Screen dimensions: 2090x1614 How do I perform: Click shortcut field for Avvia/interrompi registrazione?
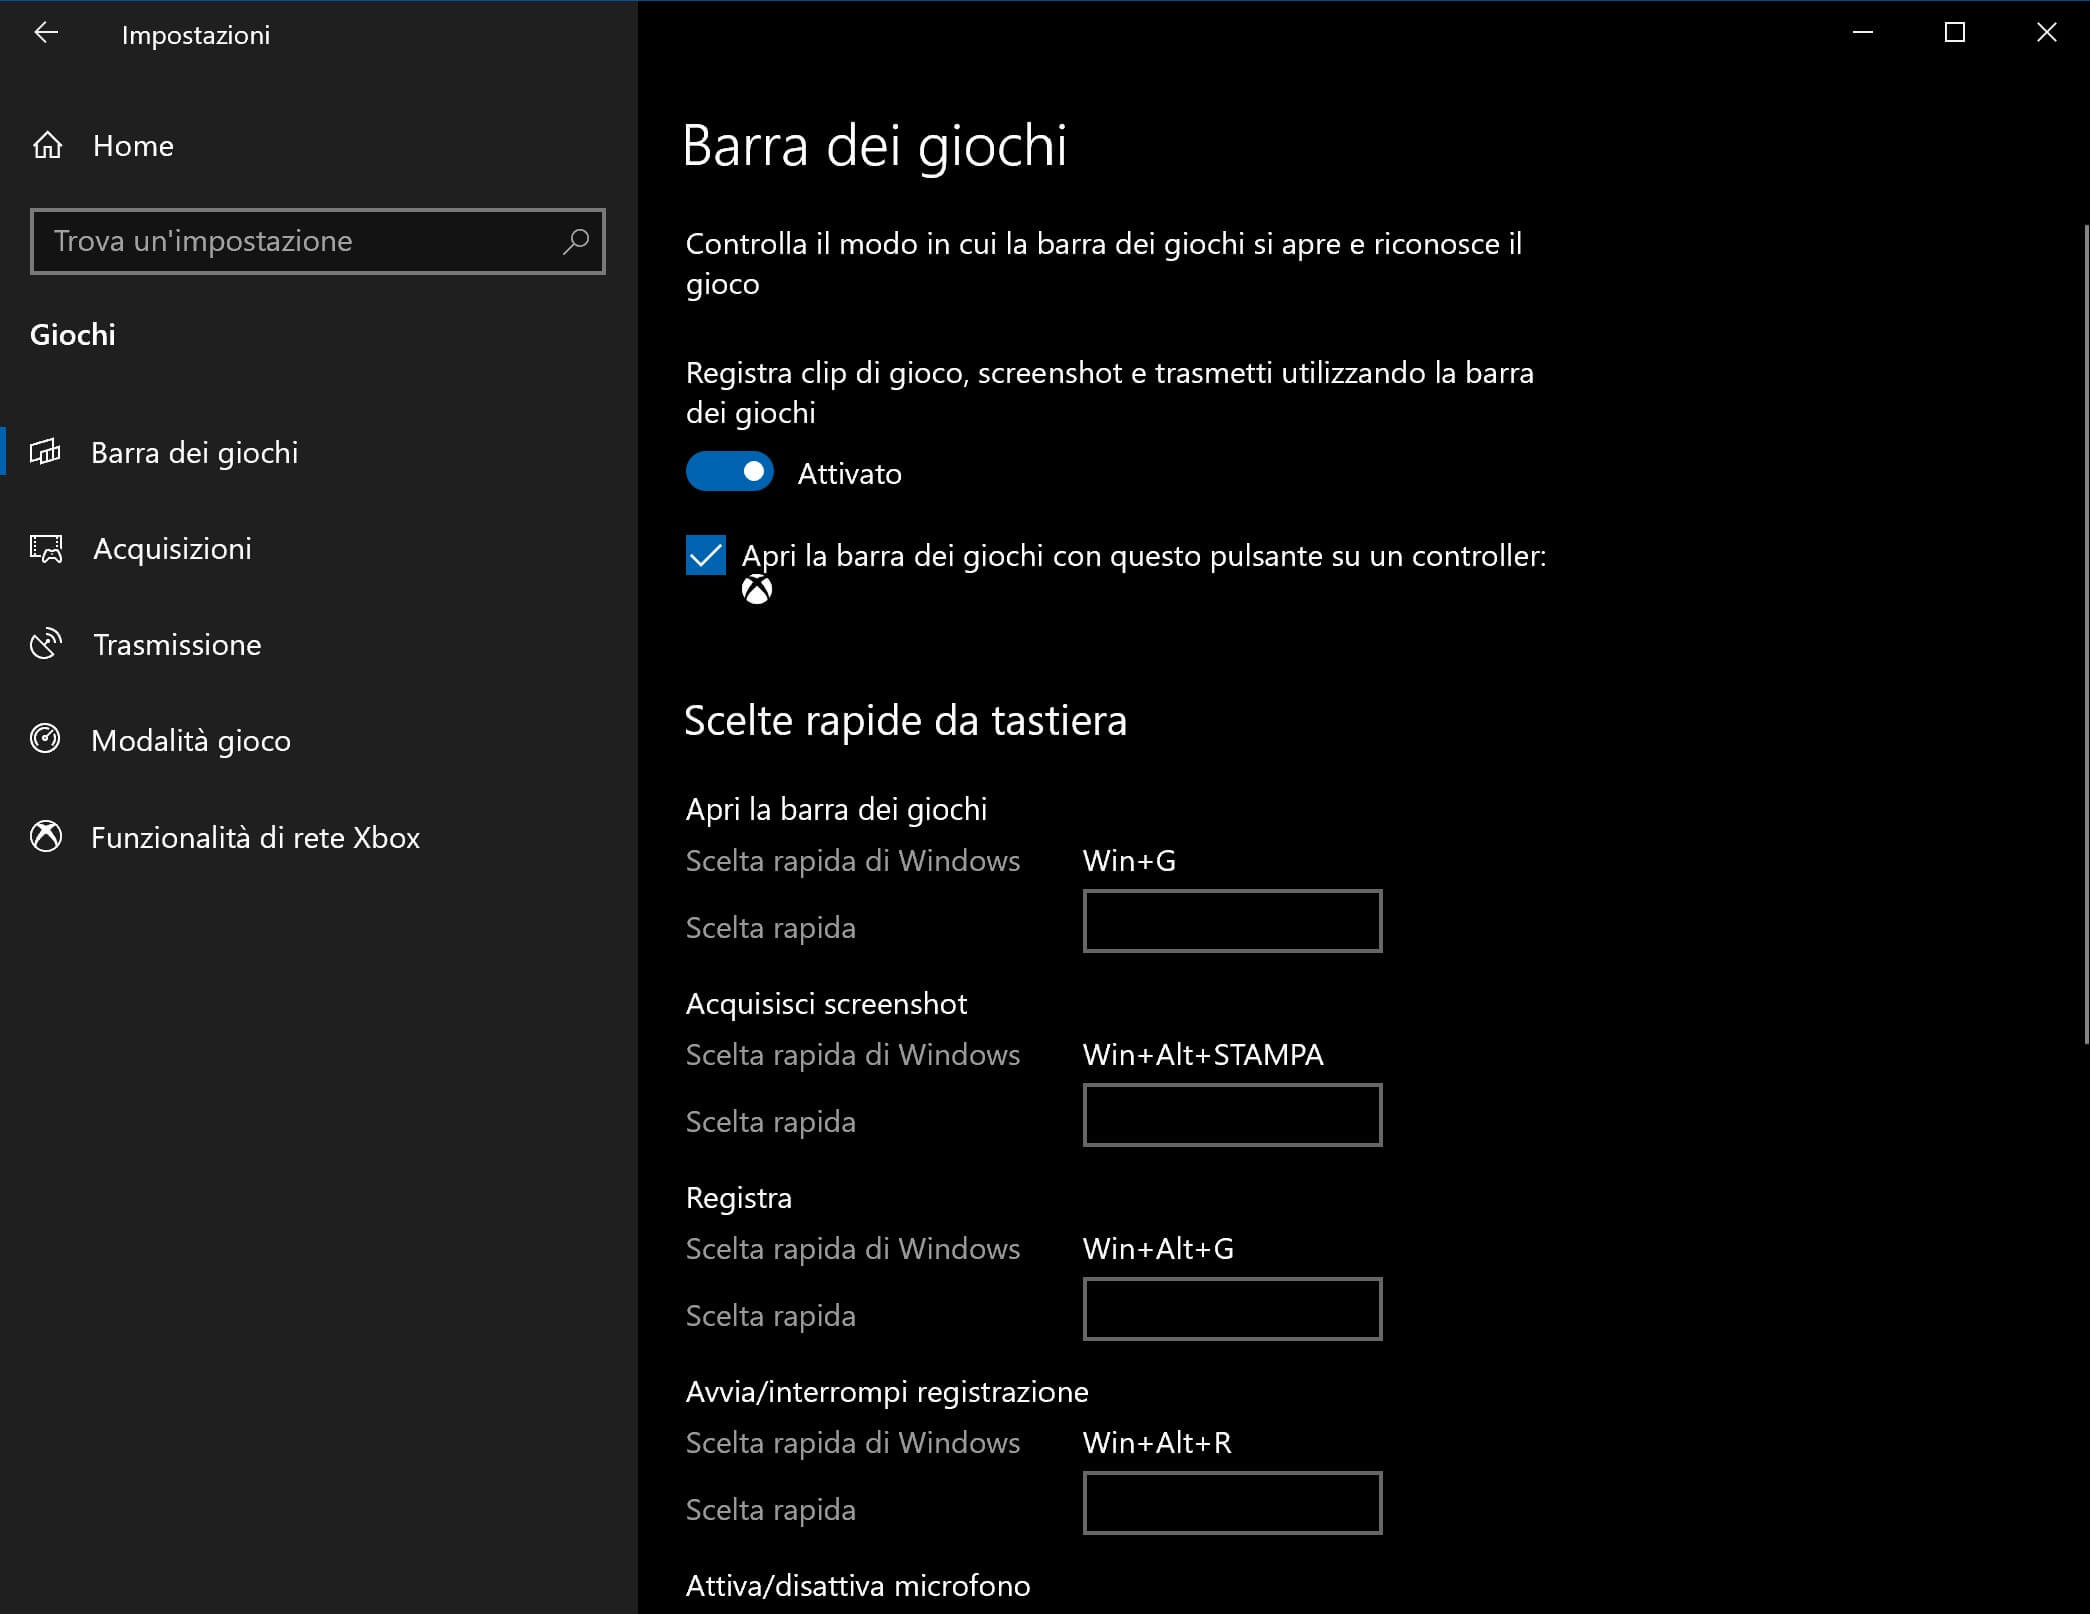(1232, 1503)
